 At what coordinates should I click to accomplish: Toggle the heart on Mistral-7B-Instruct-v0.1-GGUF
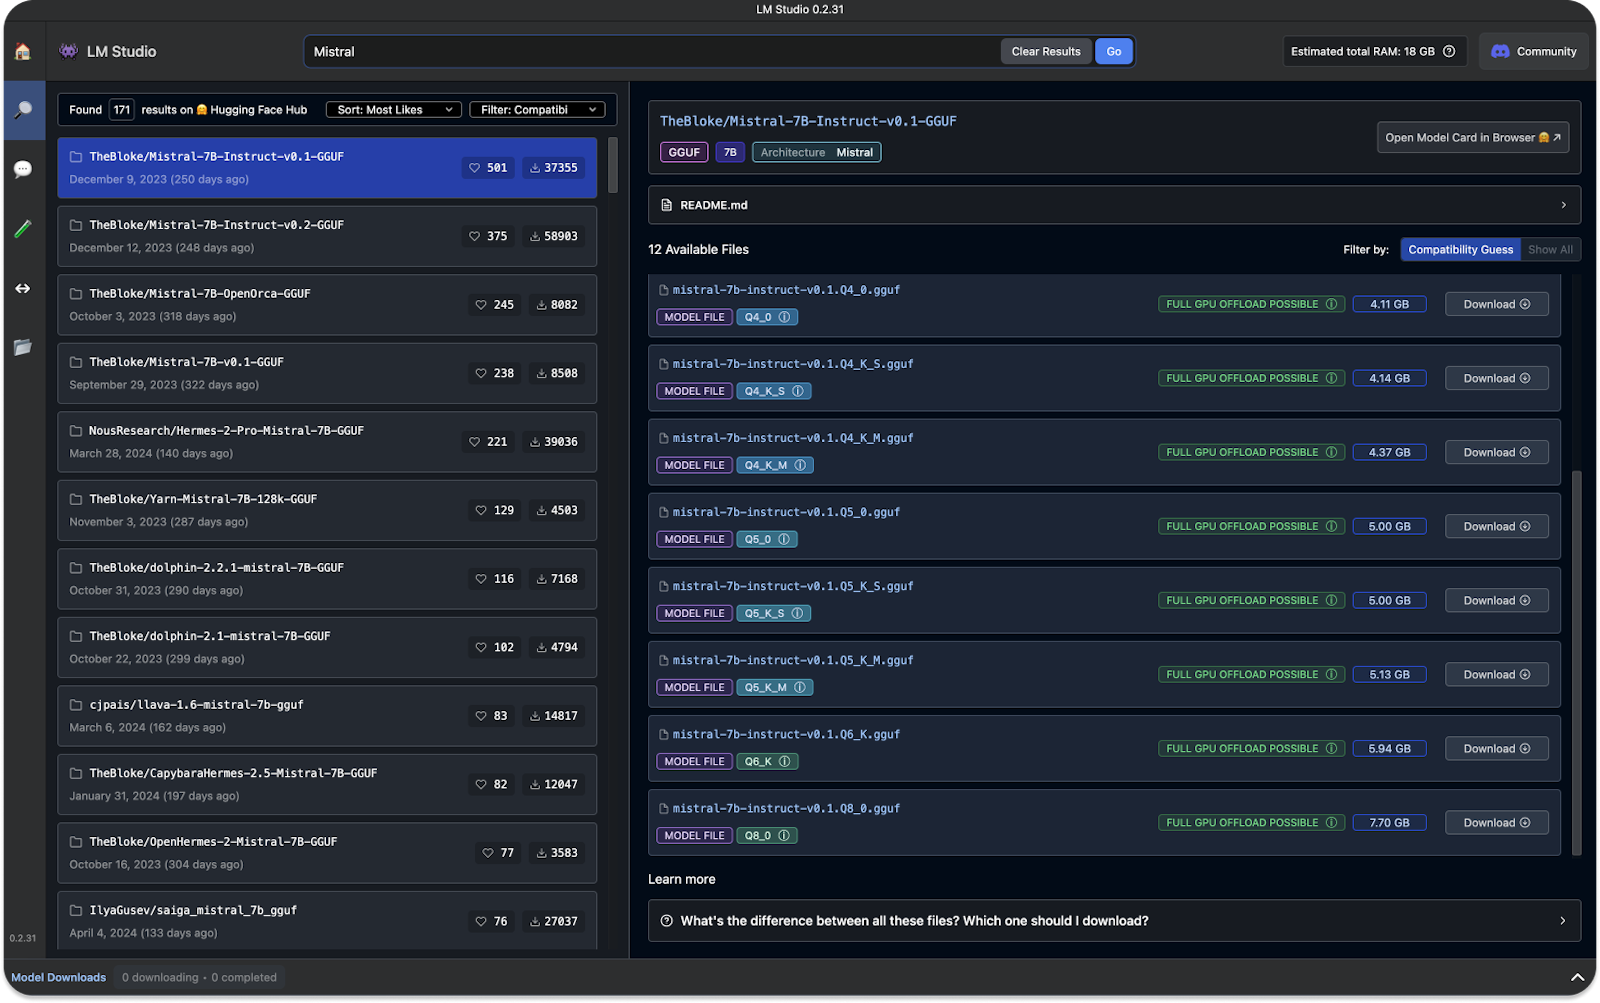click(x=475, y=168)
